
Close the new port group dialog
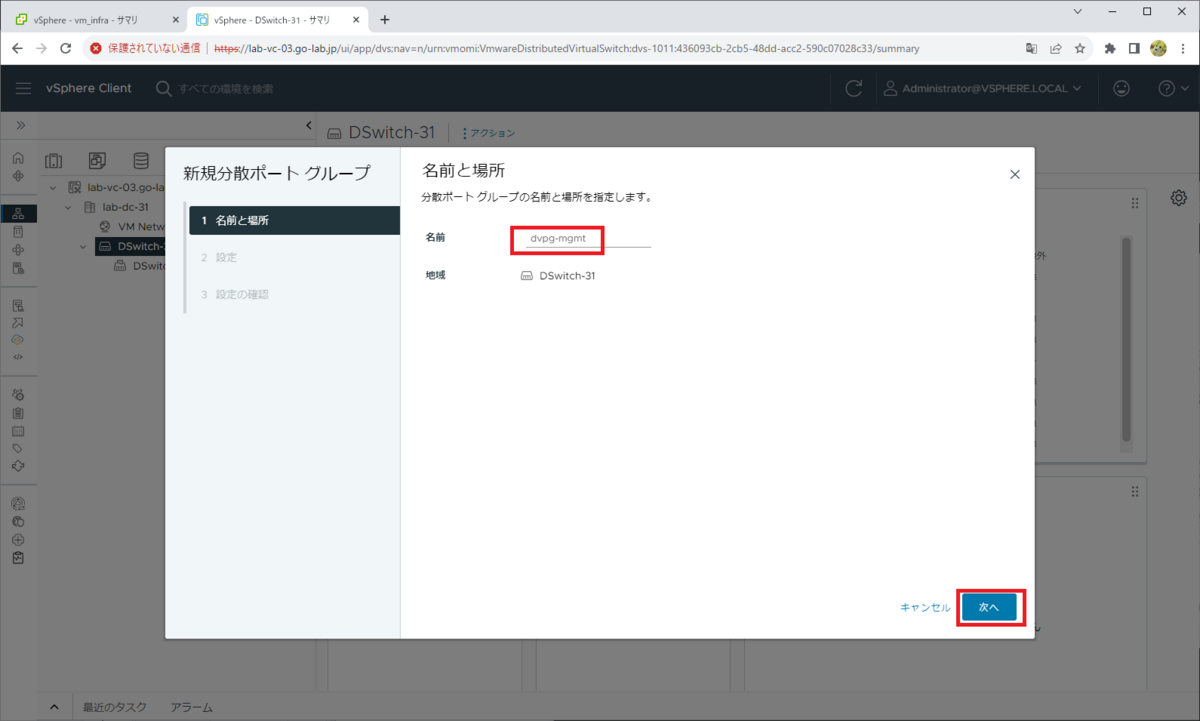click(1014, 174)
